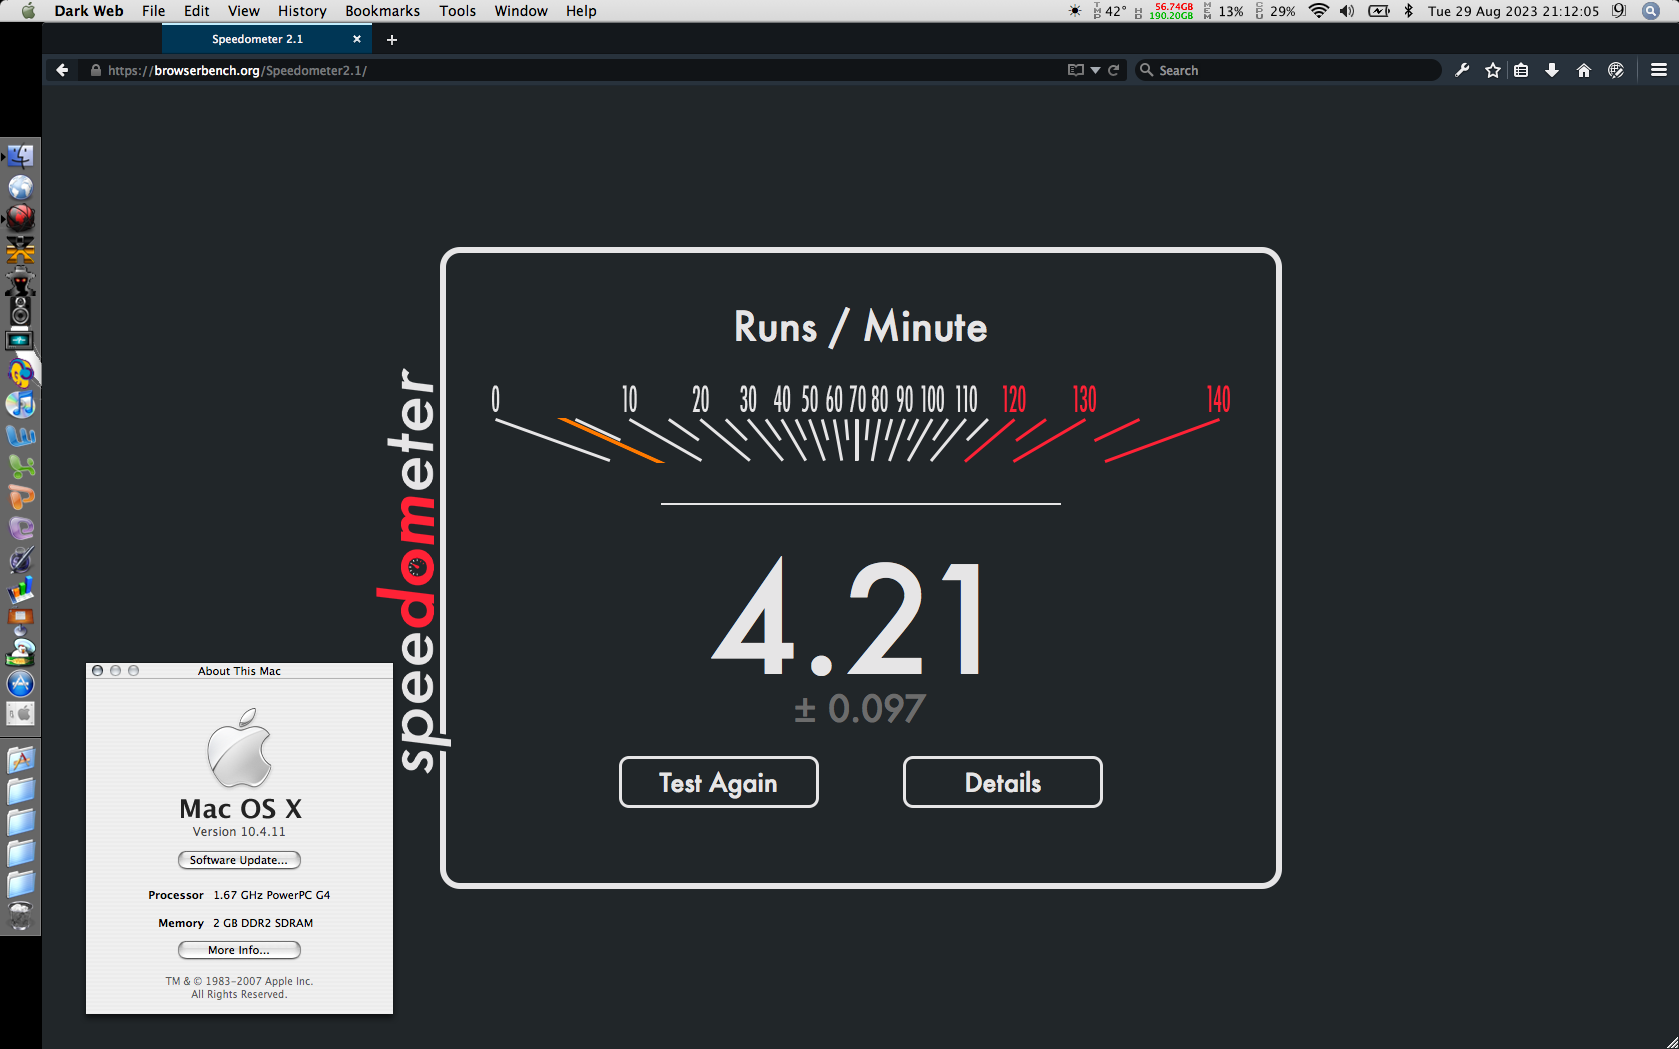Open the URL history dropdown arrow

[1095, 70]
